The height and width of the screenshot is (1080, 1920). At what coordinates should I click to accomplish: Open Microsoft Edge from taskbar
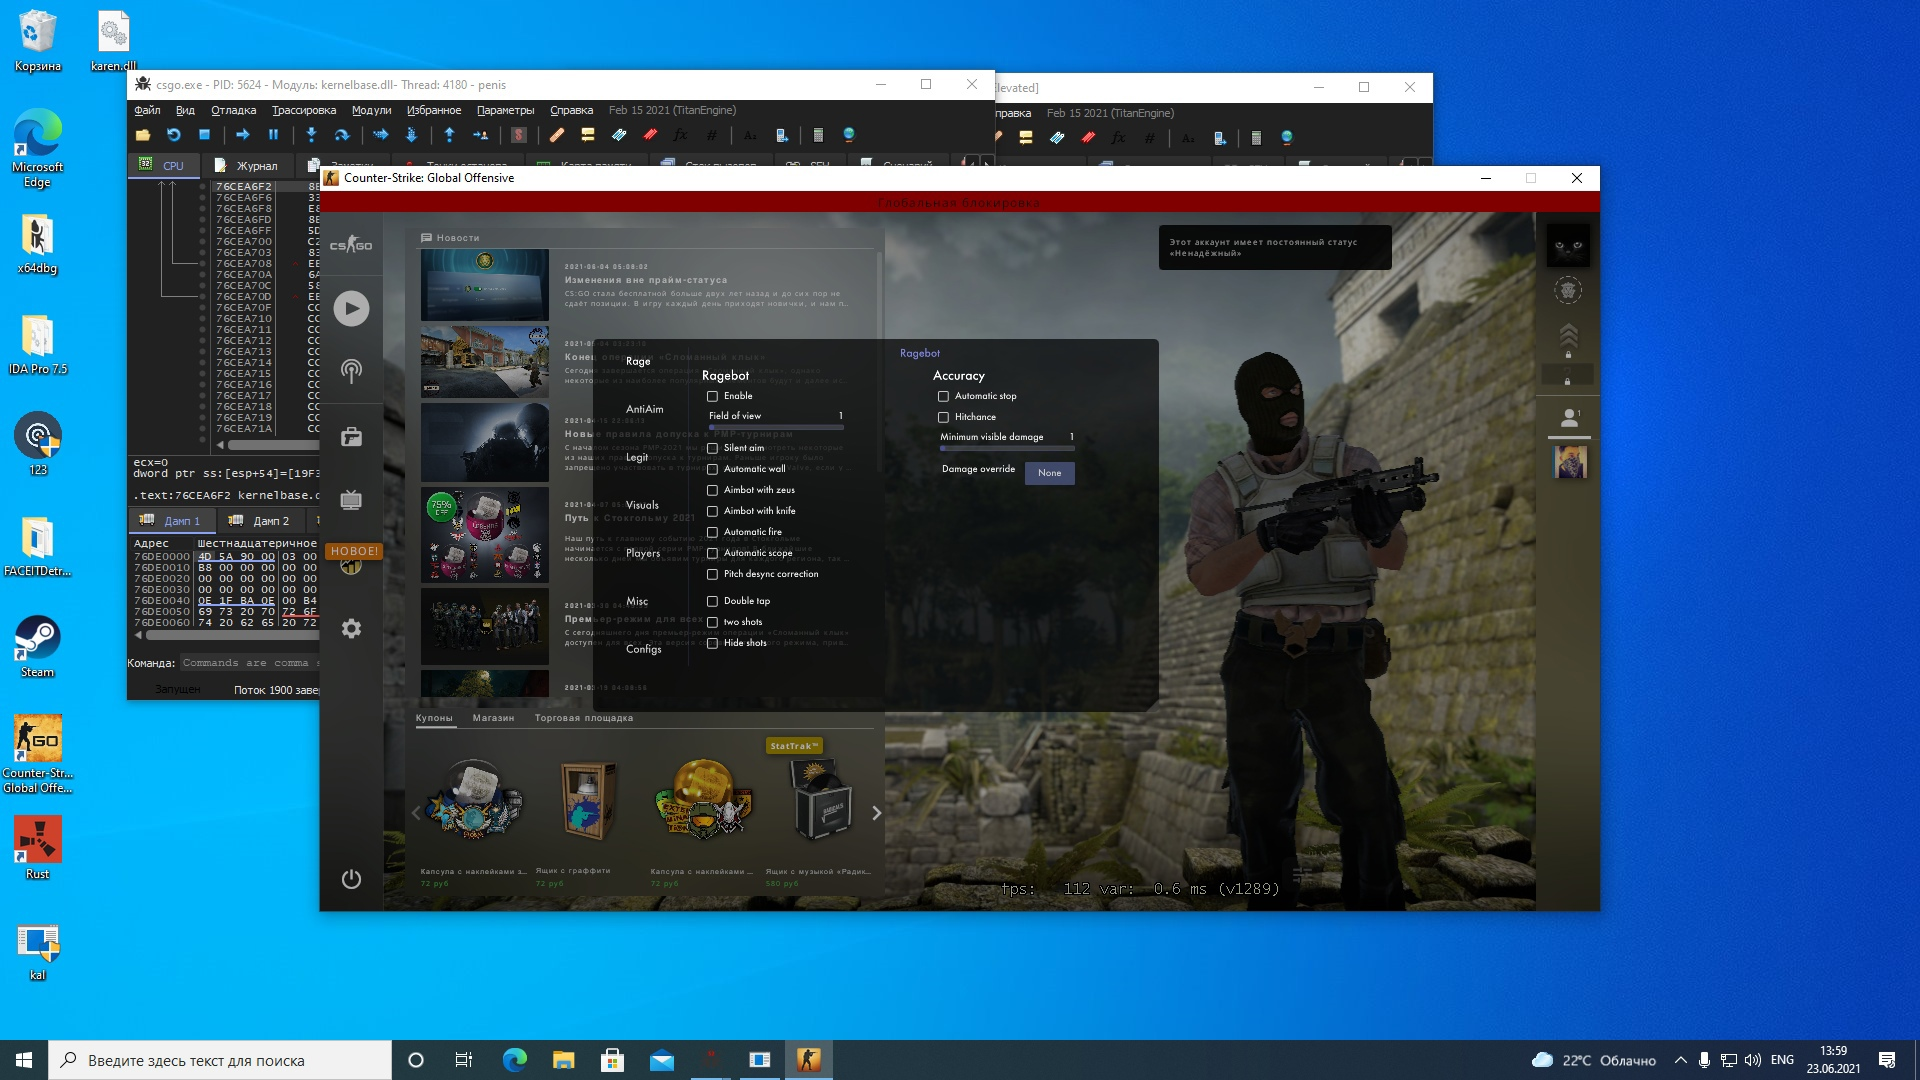[514, 1060]
